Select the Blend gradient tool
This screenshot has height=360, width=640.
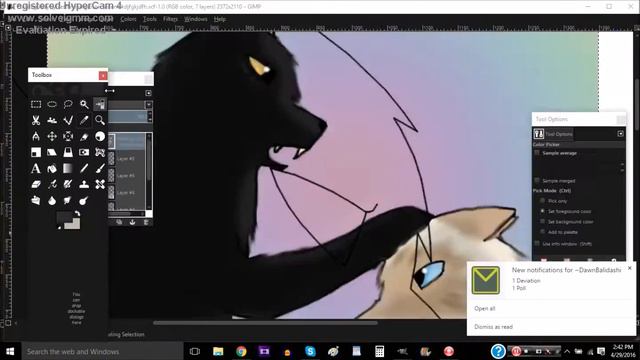click(68, 168)
